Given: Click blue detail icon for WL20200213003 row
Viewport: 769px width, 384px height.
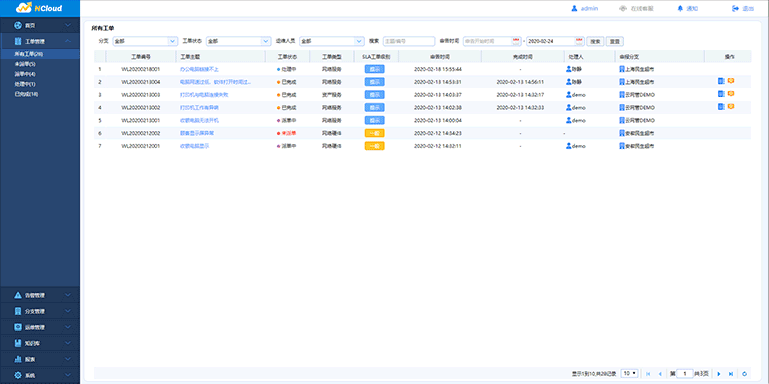Looking at the screenshot, I should (x=721, y=94).
